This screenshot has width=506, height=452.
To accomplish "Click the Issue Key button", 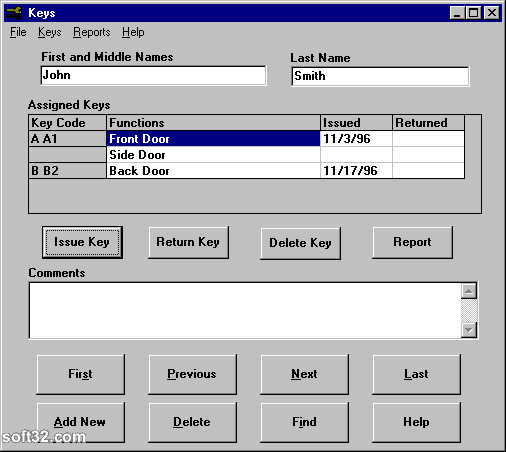I will [82, 242].
